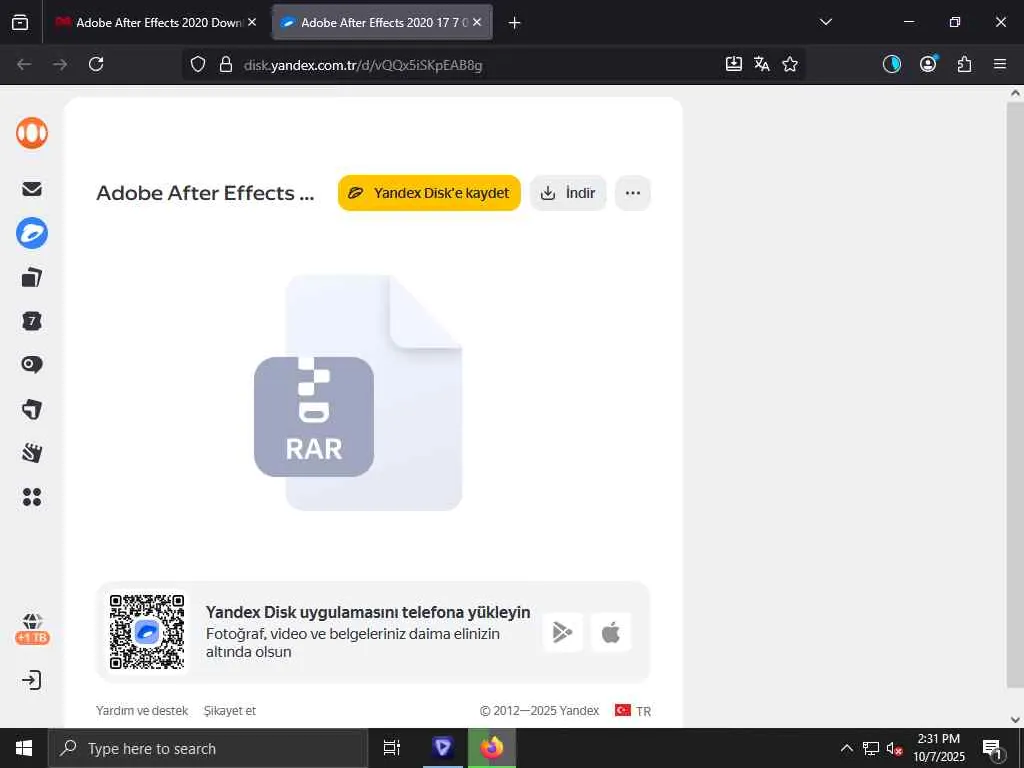The image size is (1024, 768).
Task: Open all services four-dots icon
Action: [32, 497]
